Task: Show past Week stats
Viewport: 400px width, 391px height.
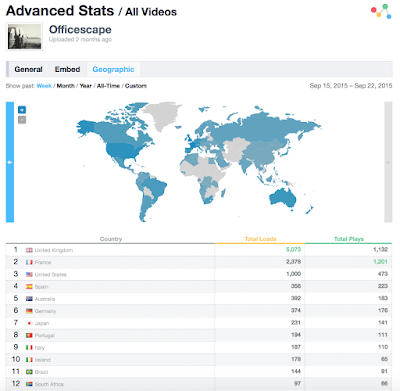Action: click(x=44, y=86)
